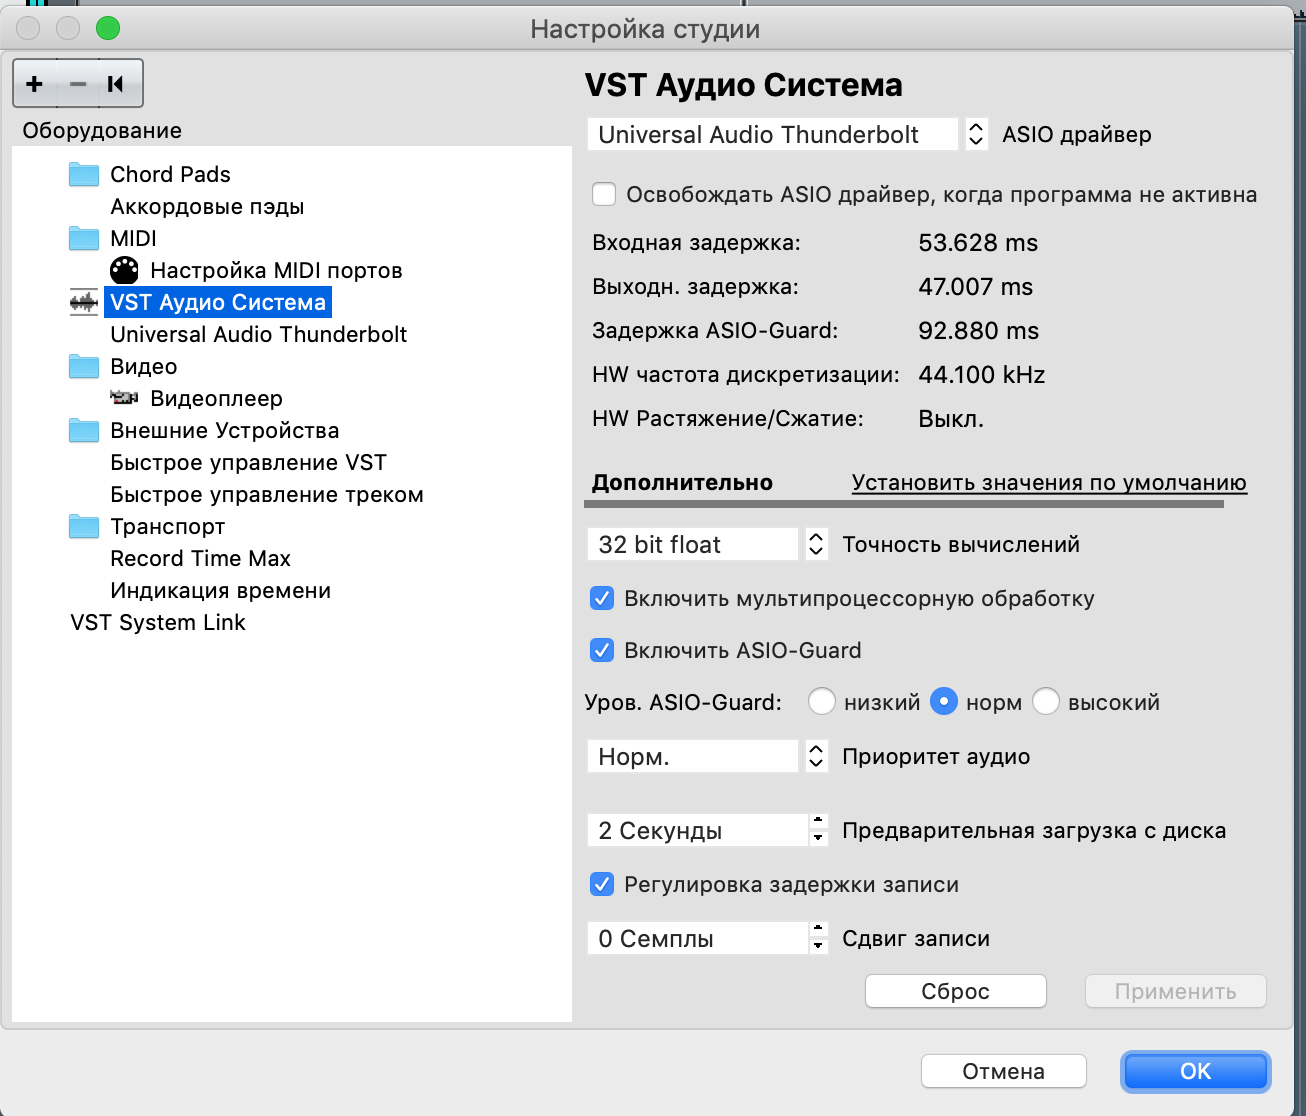Click the VST Аудио Система waveform icon
The height and width of the screenshot is (1116, 1306).
[84, 302]
